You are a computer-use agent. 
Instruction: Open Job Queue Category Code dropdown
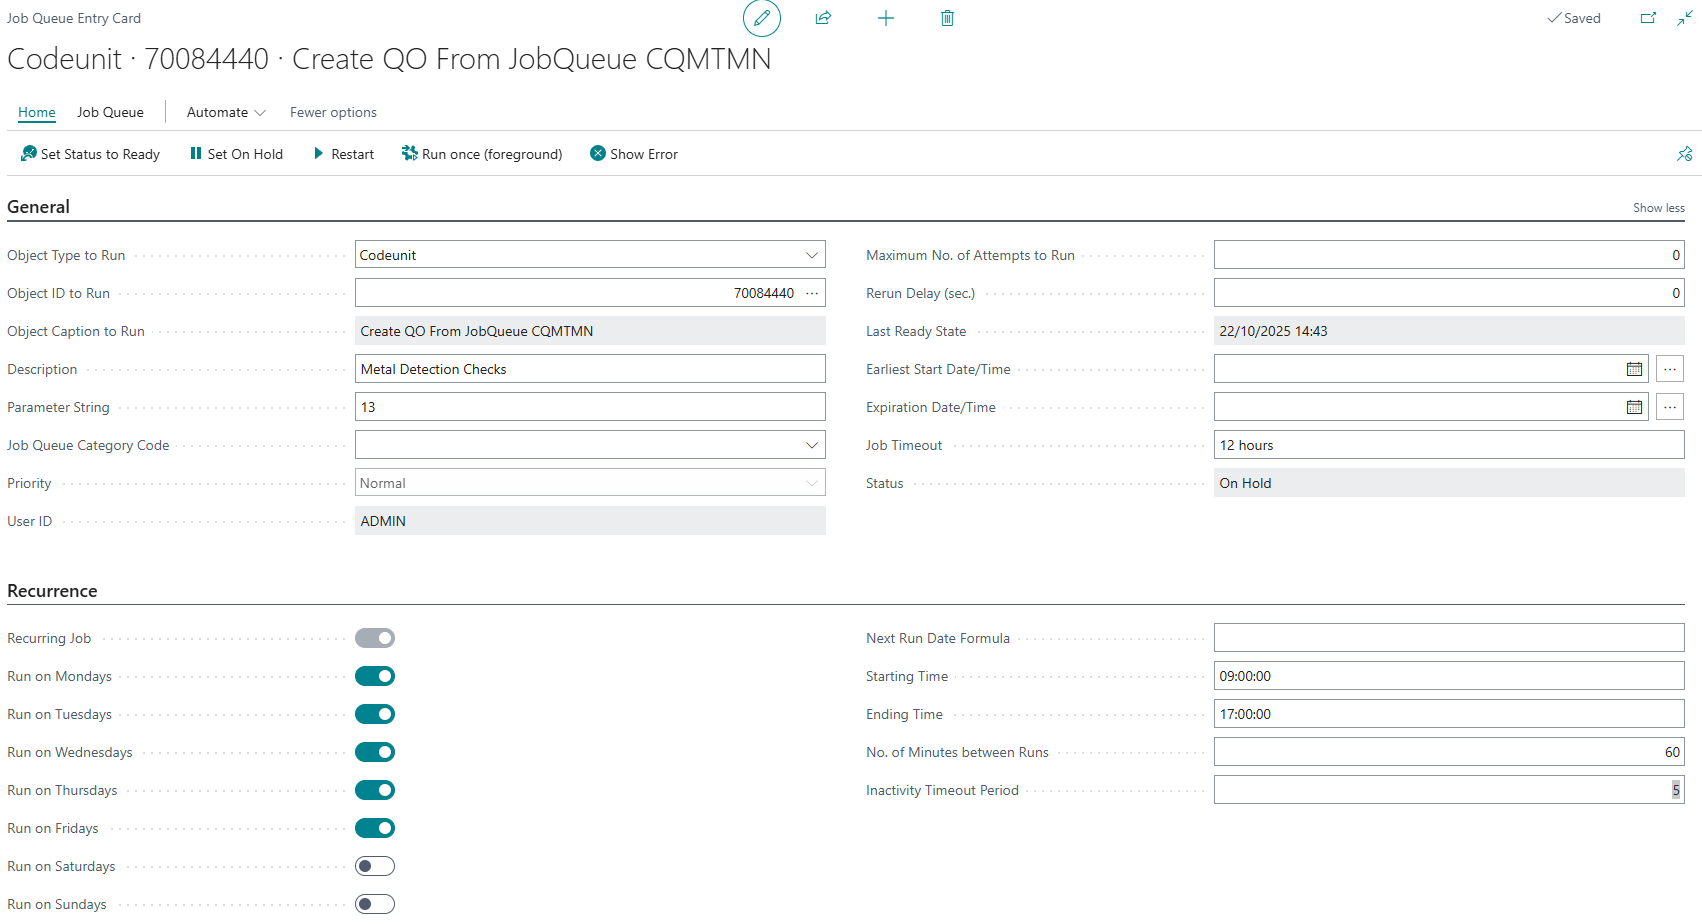[812, 445]
